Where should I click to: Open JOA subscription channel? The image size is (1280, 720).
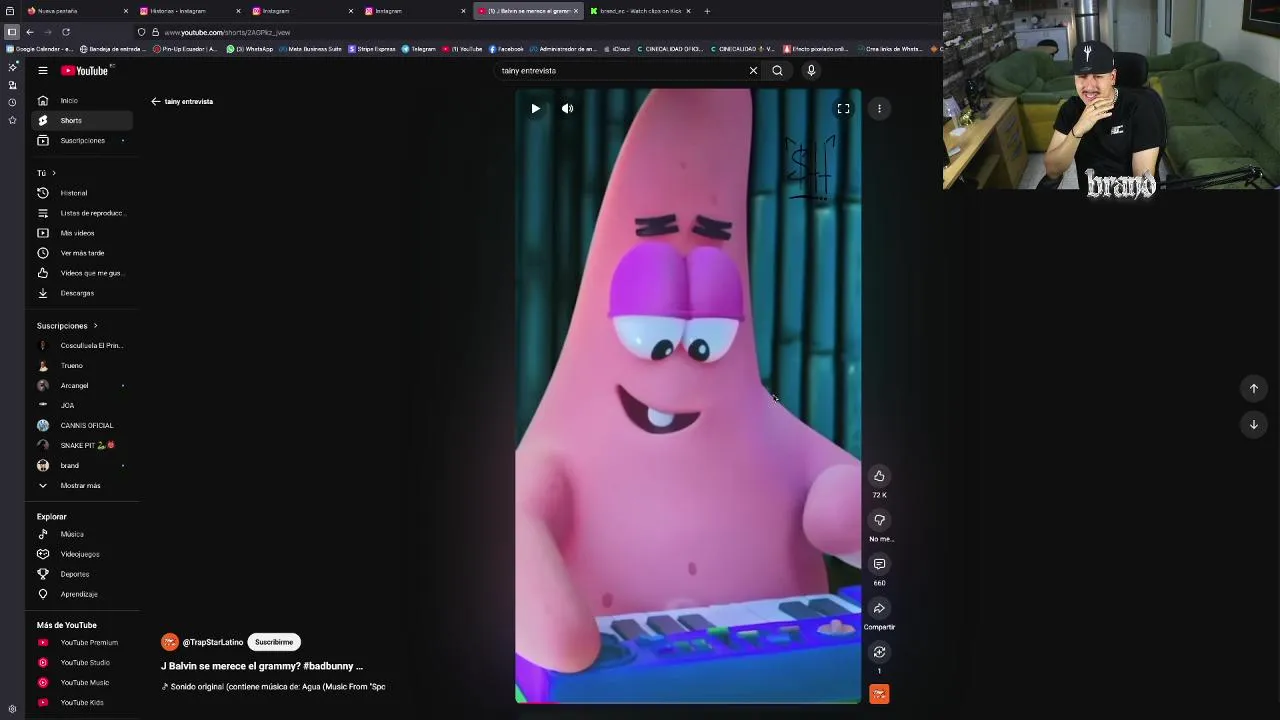[80, 405]
